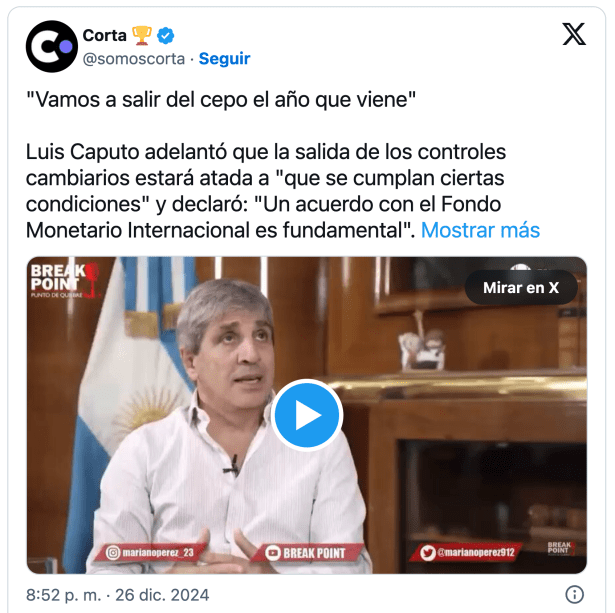Open the Corta profile avatar
Screen dimensions: 615x613
51,46
